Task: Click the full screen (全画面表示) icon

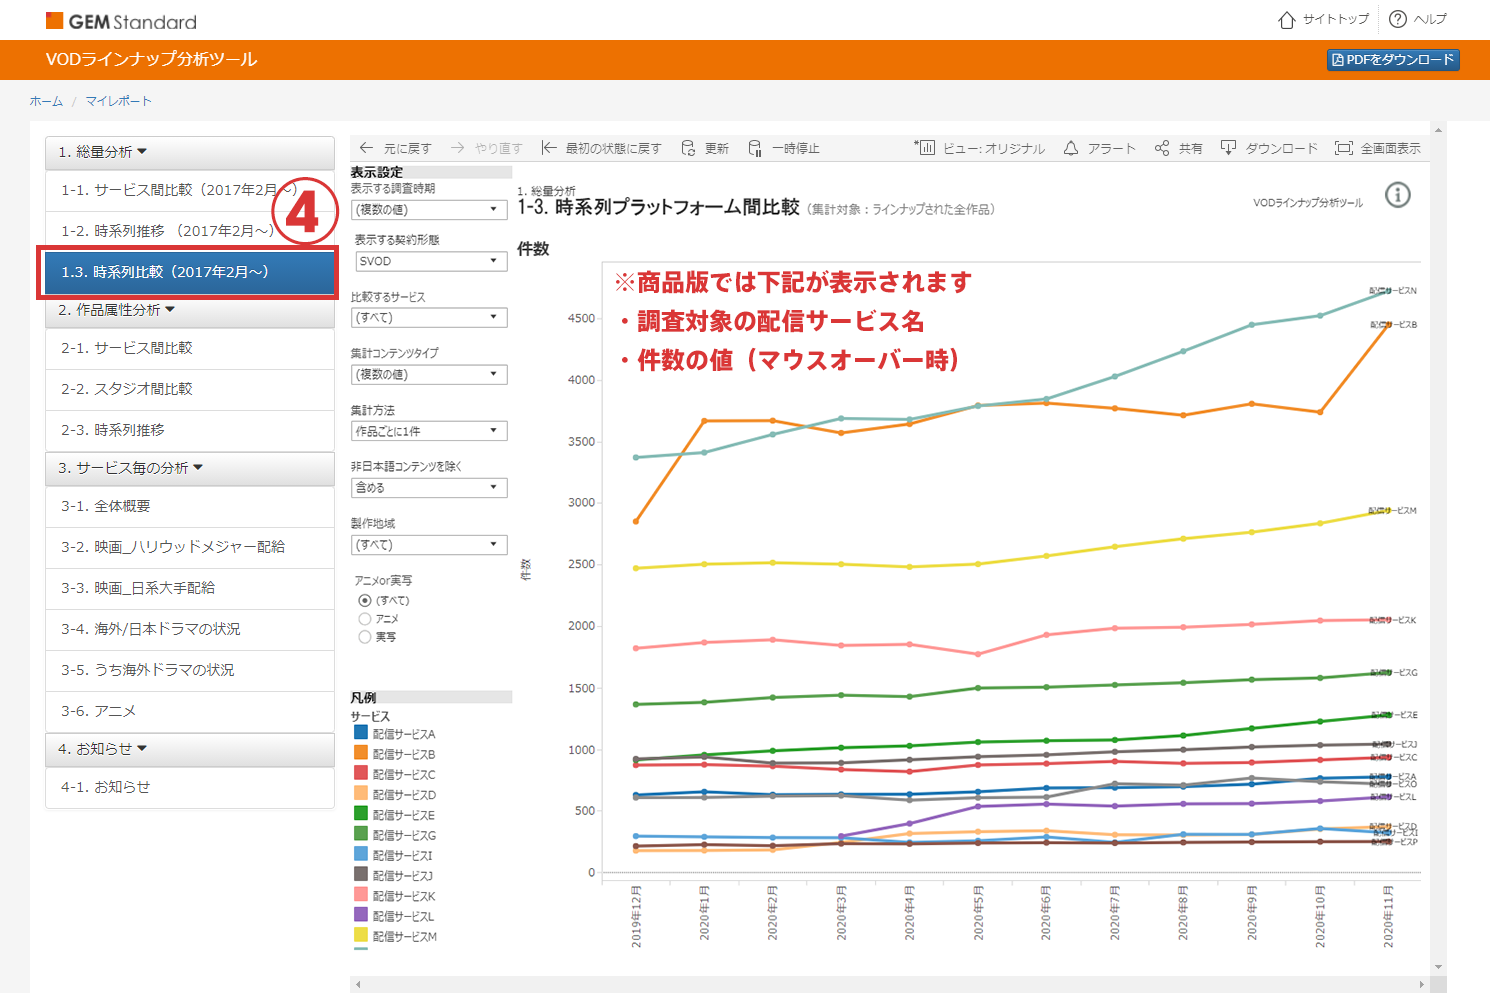Action: (1344, 148)
